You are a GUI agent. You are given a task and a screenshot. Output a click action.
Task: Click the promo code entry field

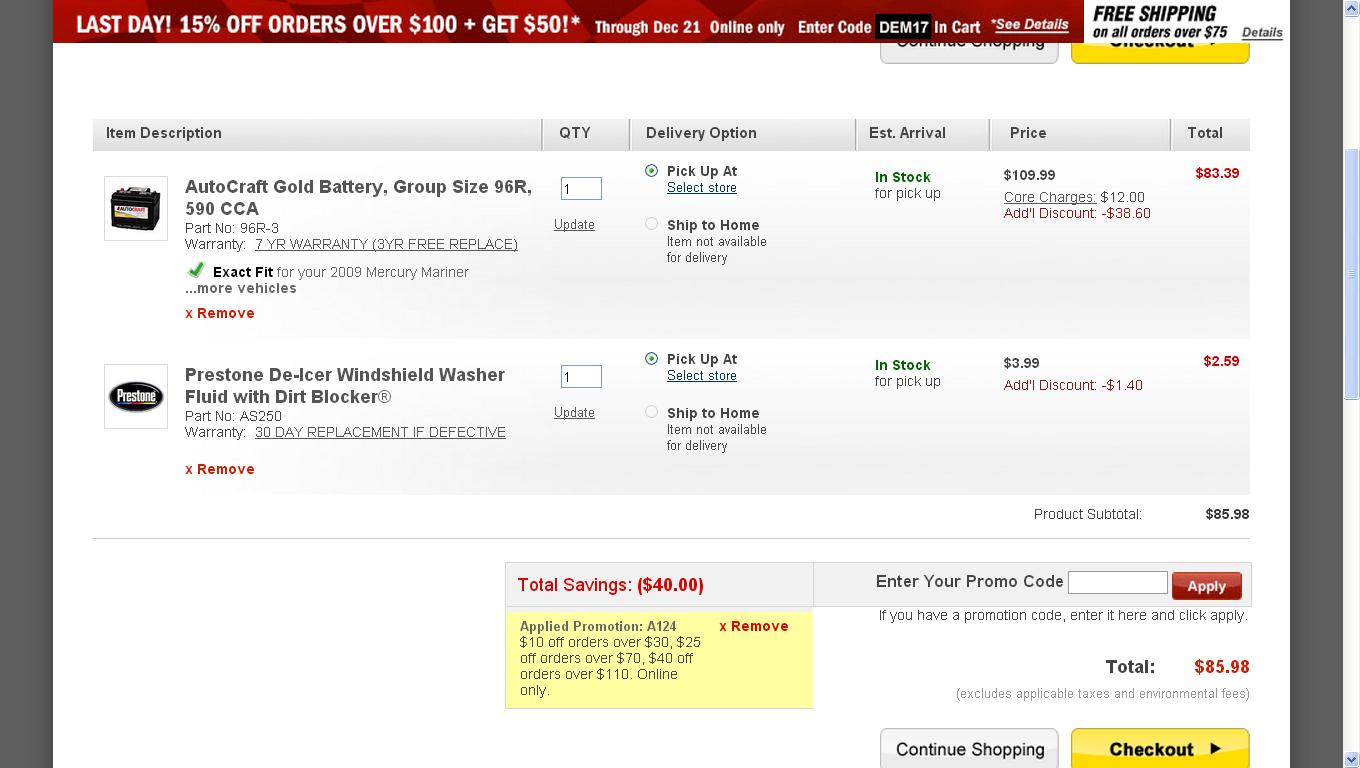pyautogui.click(x=1118, y=583)
